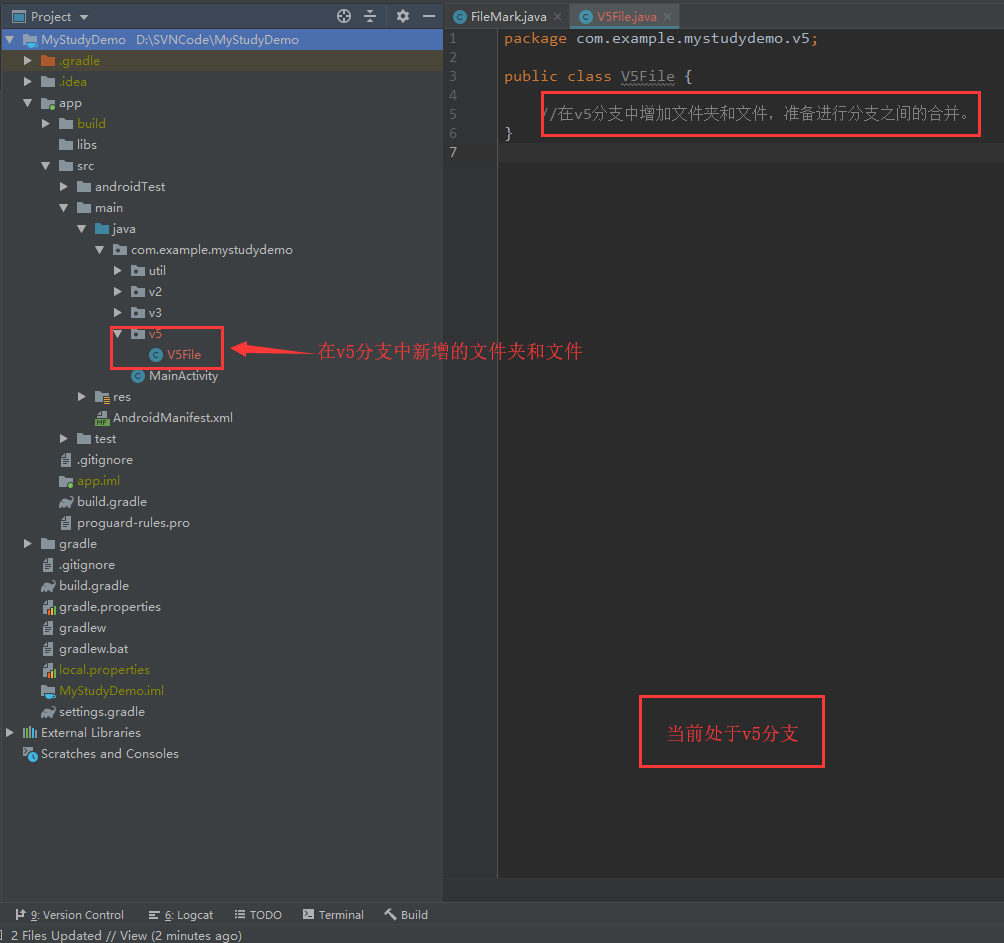Close the FileMark.java tab
1004x943 pixels.
558,17
